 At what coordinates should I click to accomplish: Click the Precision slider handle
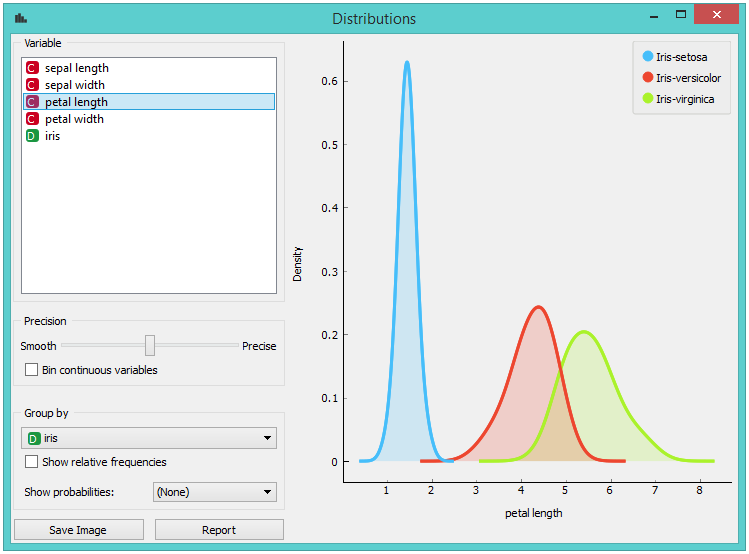tap(150, 345)
